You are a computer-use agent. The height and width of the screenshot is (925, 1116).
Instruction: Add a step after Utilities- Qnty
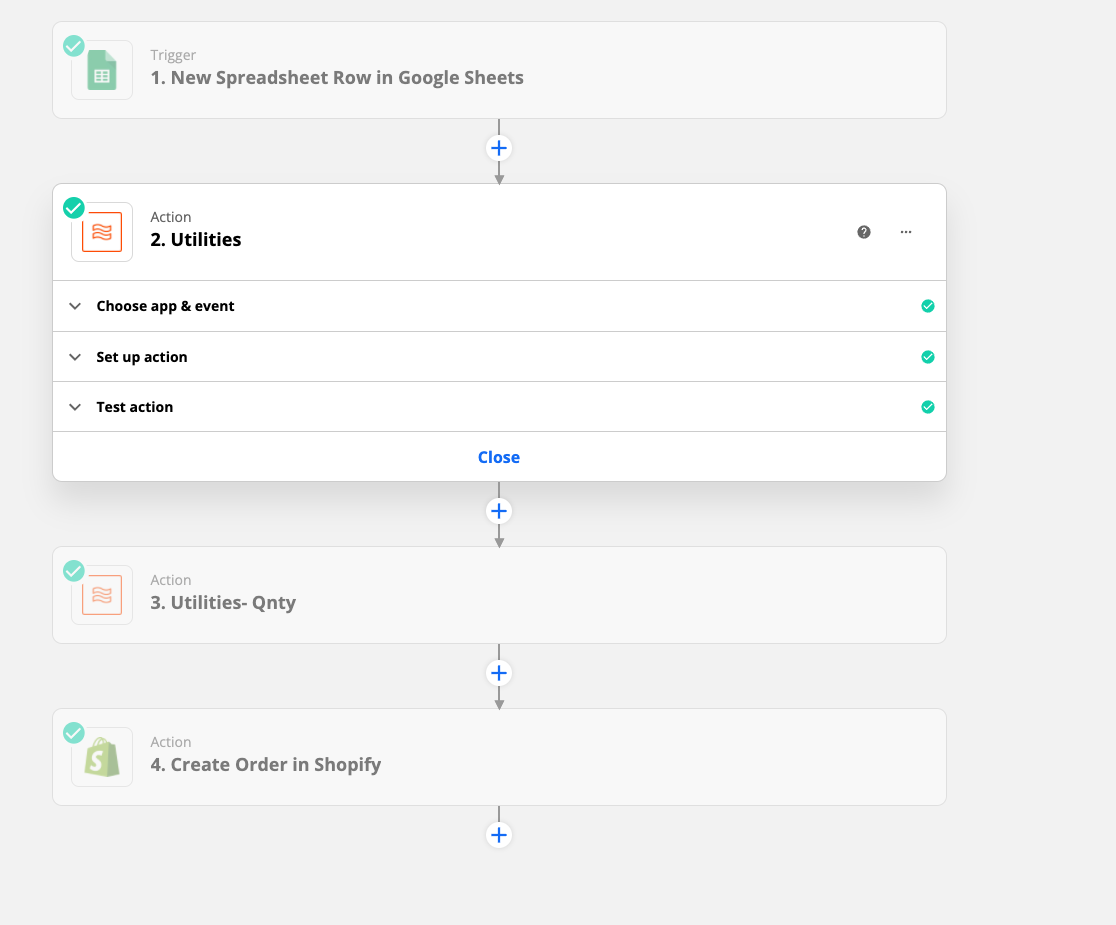tap(499, 673)
